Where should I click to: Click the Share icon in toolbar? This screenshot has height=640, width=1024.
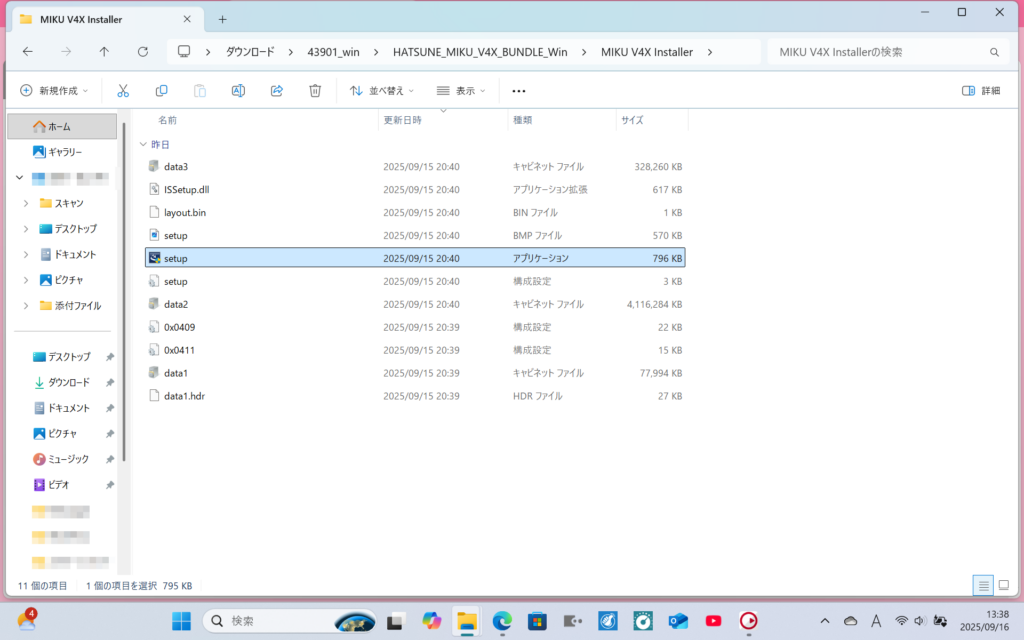pos(277,91)
